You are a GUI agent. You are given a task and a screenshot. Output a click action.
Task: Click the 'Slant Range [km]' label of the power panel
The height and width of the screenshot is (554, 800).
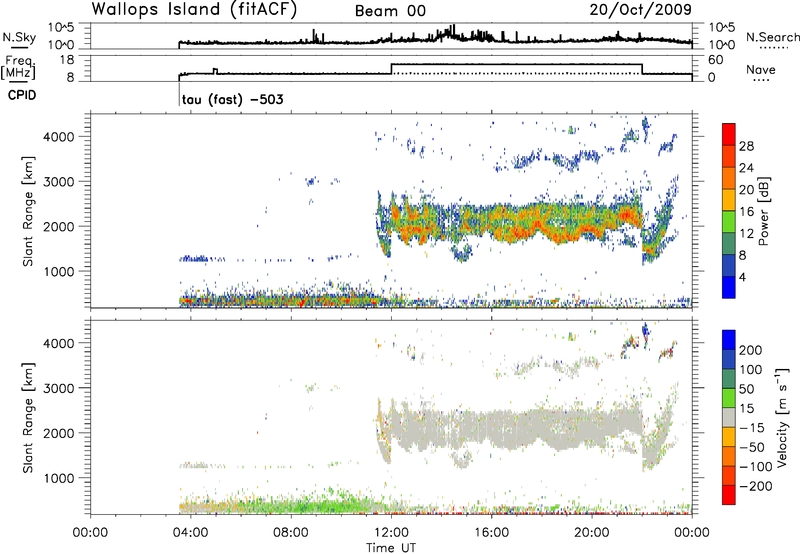pos(28,211)
